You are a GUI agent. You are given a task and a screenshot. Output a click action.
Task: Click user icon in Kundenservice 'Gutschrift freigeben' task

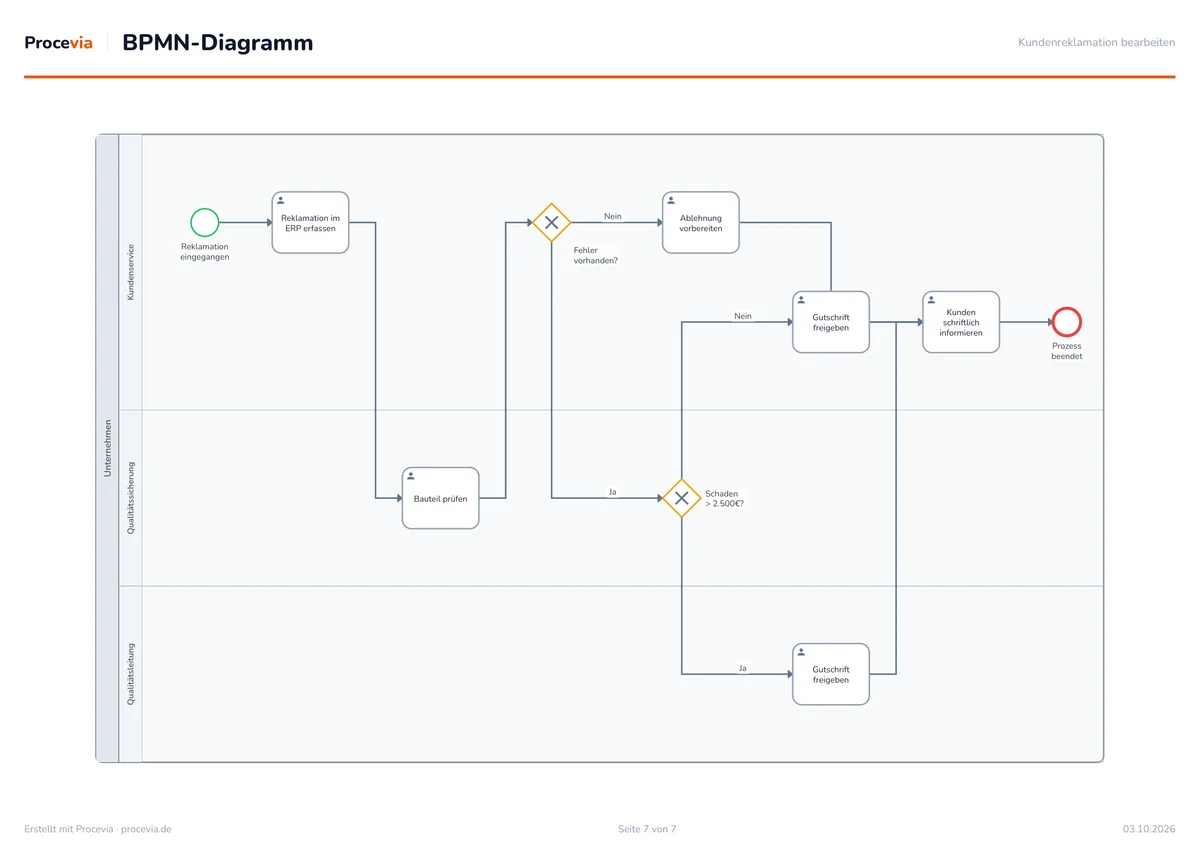[x=801, y=301]
